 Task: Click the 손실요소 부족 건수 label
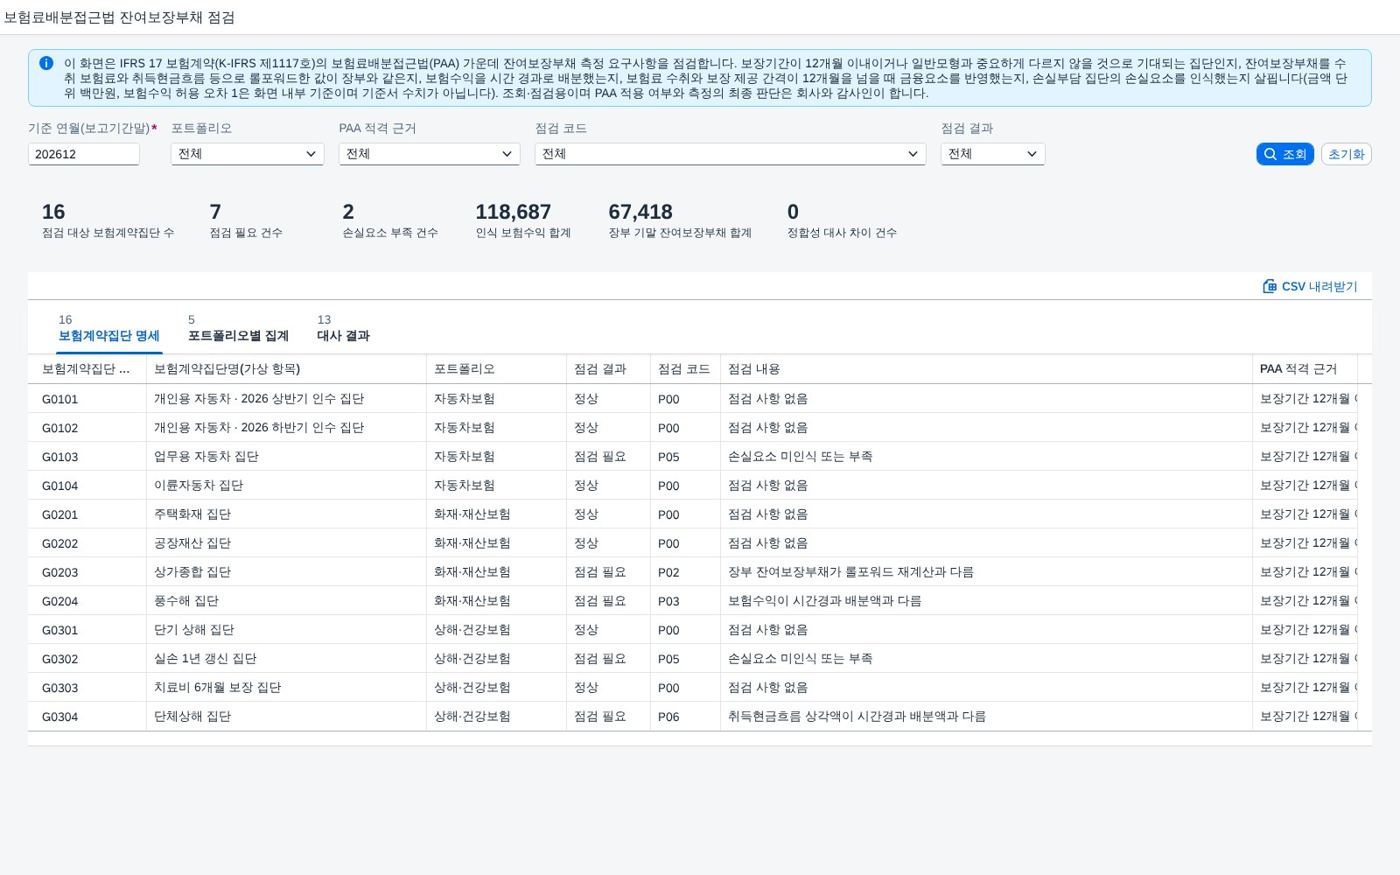pyautogui.click(x=390, y=233)
